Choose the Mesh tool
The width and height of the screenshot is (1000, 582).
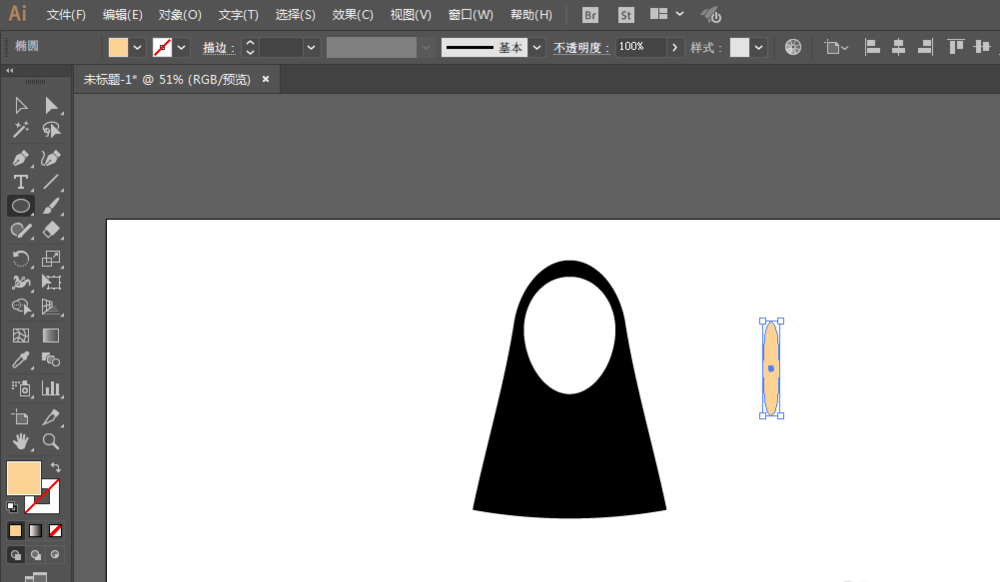[20, 335]
